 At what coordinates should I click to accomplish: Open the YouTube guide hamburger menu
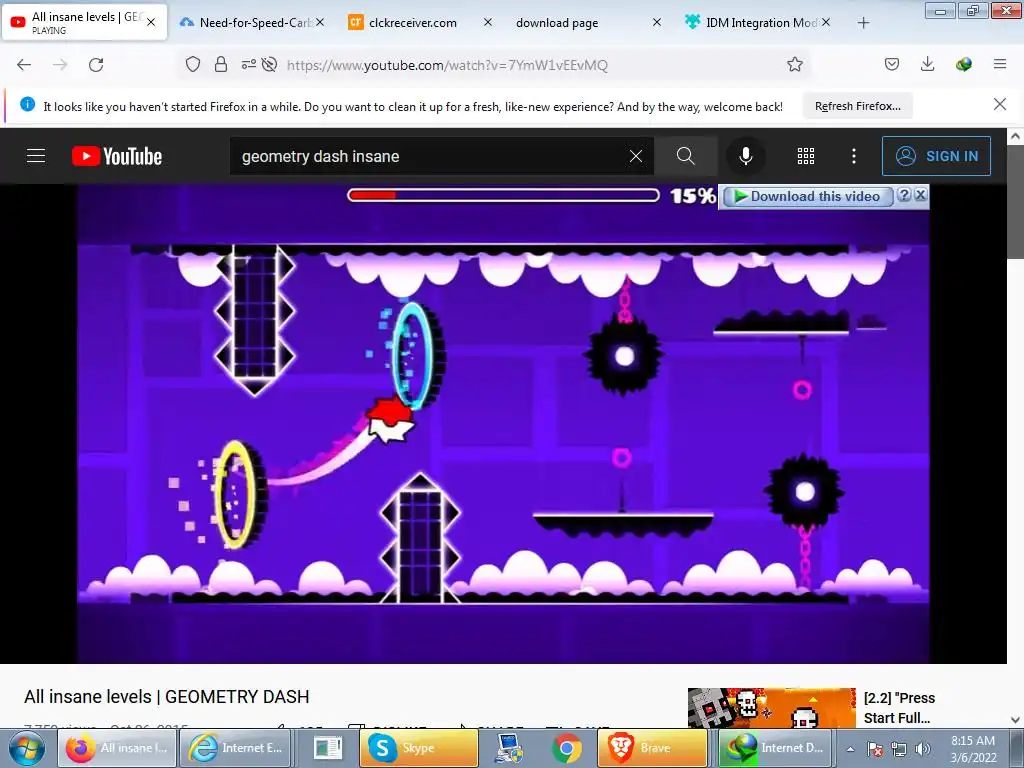pyautogui.click(x=36, y=156)
